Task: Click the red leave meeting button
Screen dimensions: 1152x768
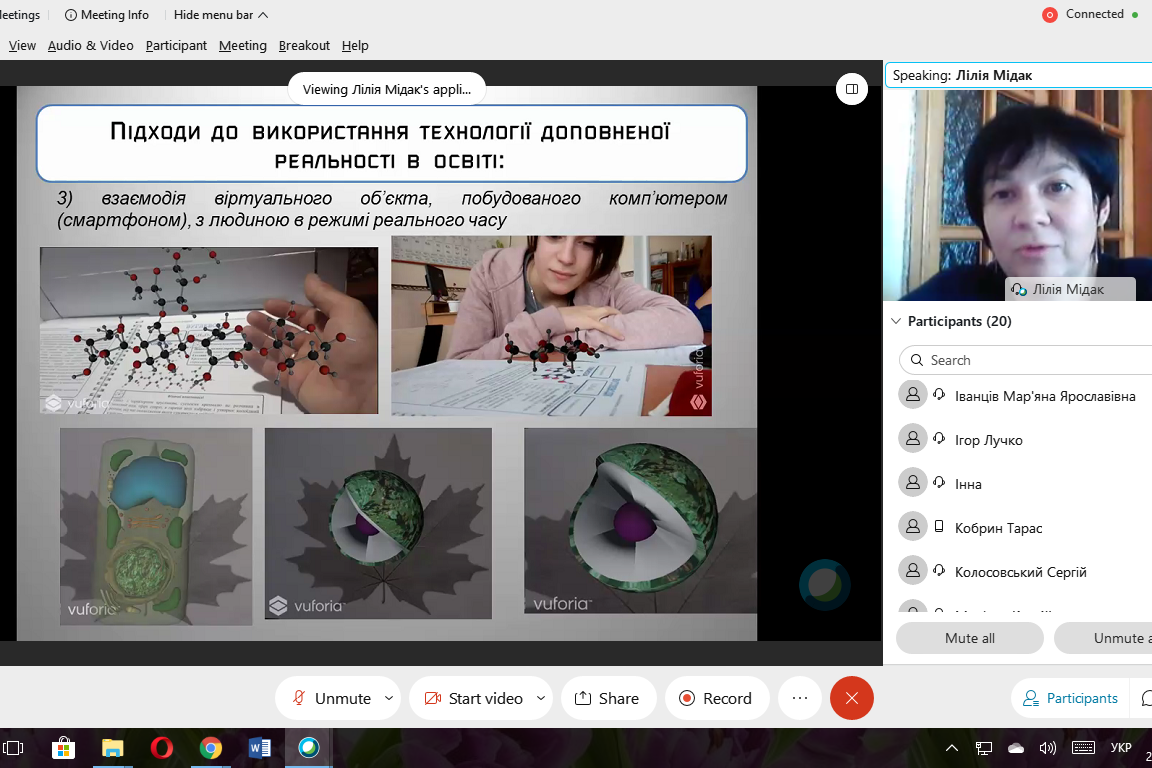Action: [x=851, y=698]
